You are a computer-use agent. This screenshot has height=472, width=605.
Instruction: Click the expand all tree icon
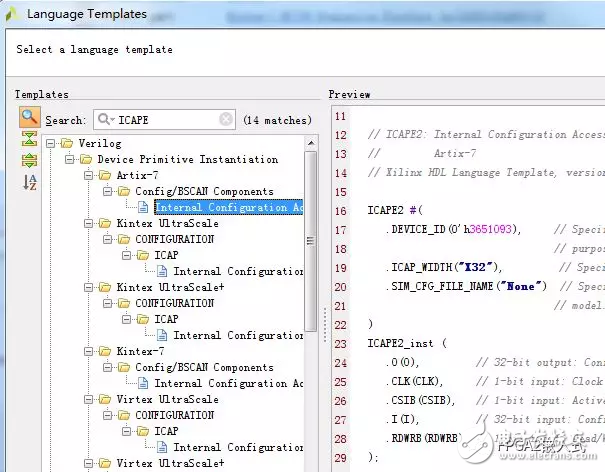[28, 160]
